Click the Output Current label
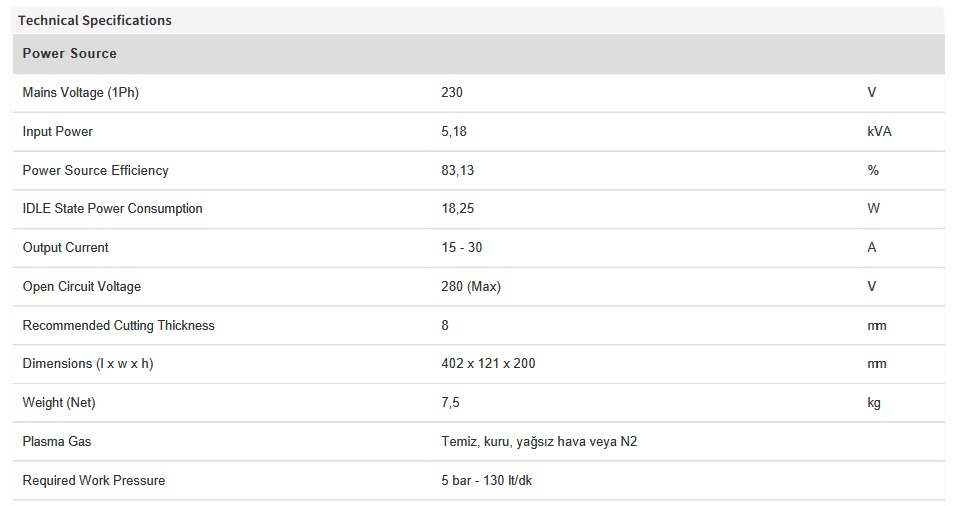 [65, 247]
